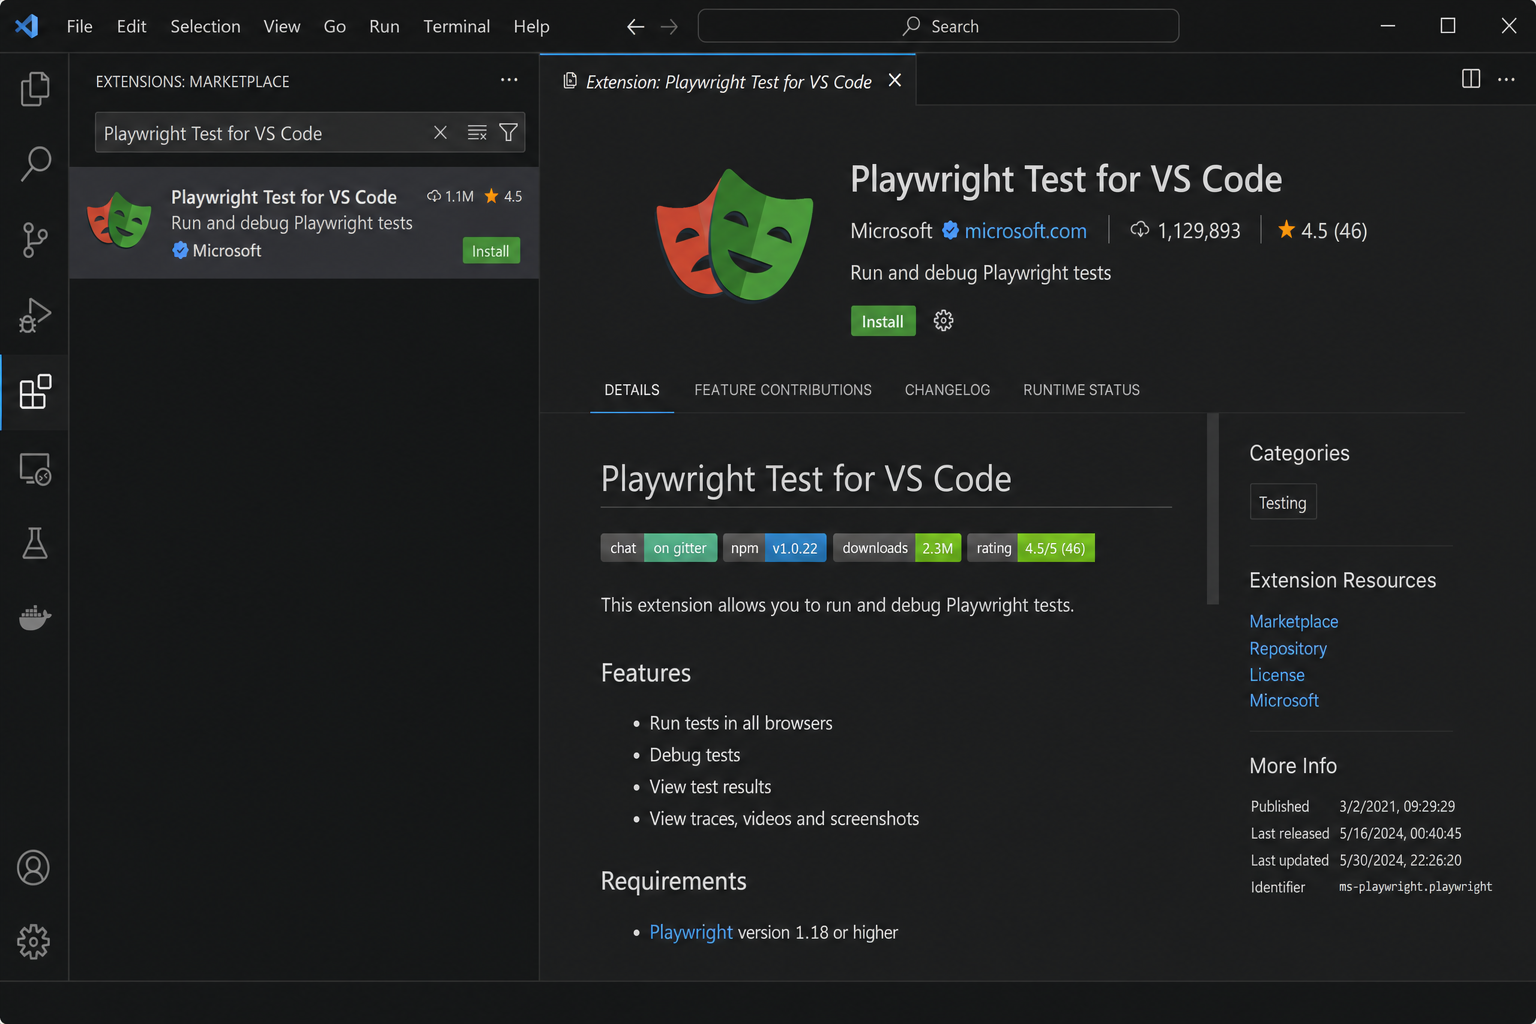This screenshot has width=1536, height=1024.
Task: Click the downloads 2.3M badge
Action: pos(897,548)
